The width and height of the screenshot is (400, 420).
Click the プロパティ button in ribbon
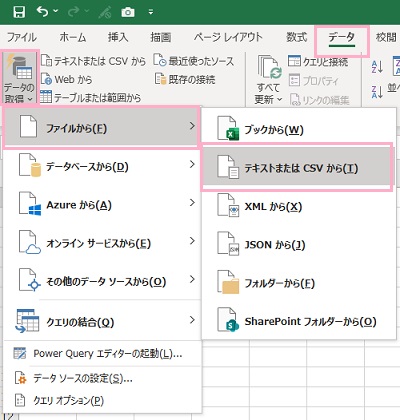tap(313, 80)
